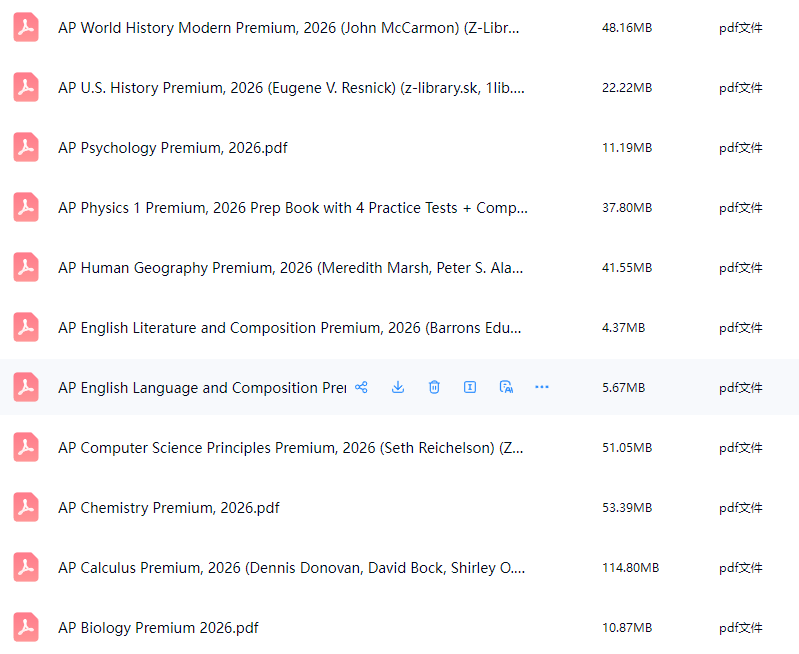Click PDF icon for AP Computer Science Principles

(x=26, y=448)
